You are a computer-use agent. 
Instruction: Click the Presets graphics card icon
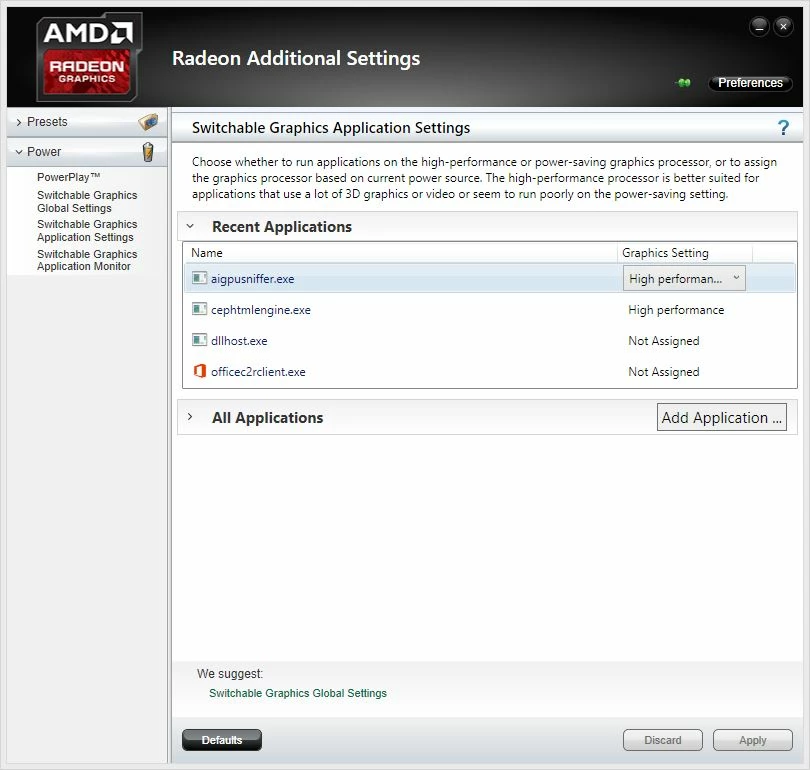[148, 122]
